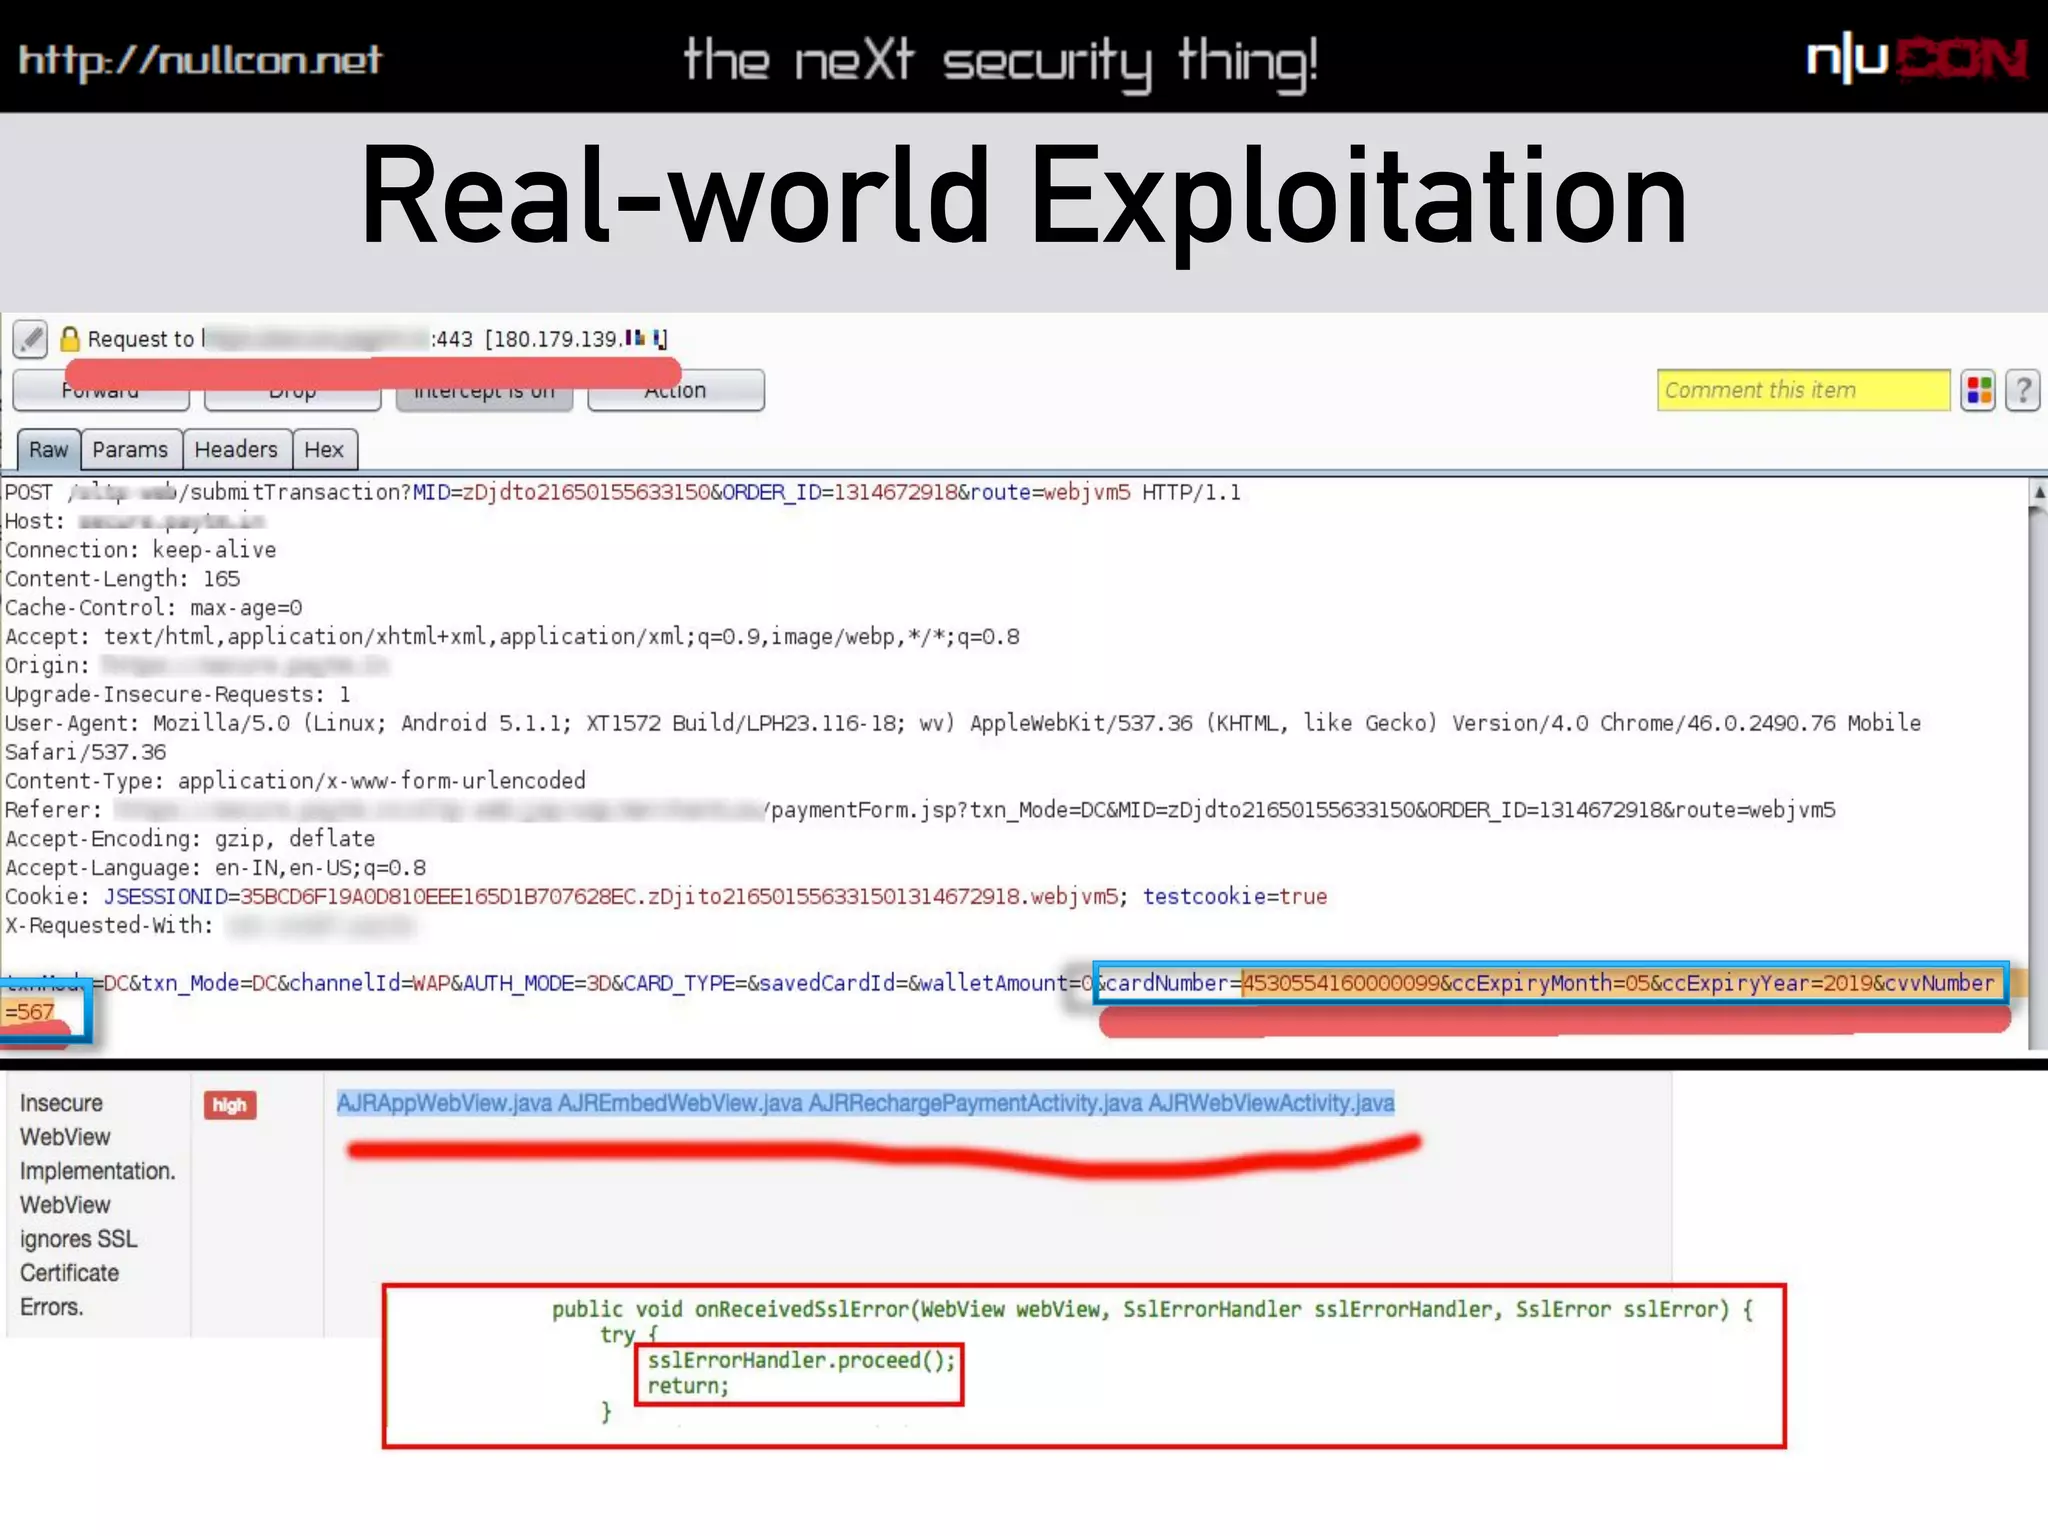Click the Content-Length: 165 header line
Image resolution: width=2048 pixels, height=1536 pixels.
click(122, 579)
